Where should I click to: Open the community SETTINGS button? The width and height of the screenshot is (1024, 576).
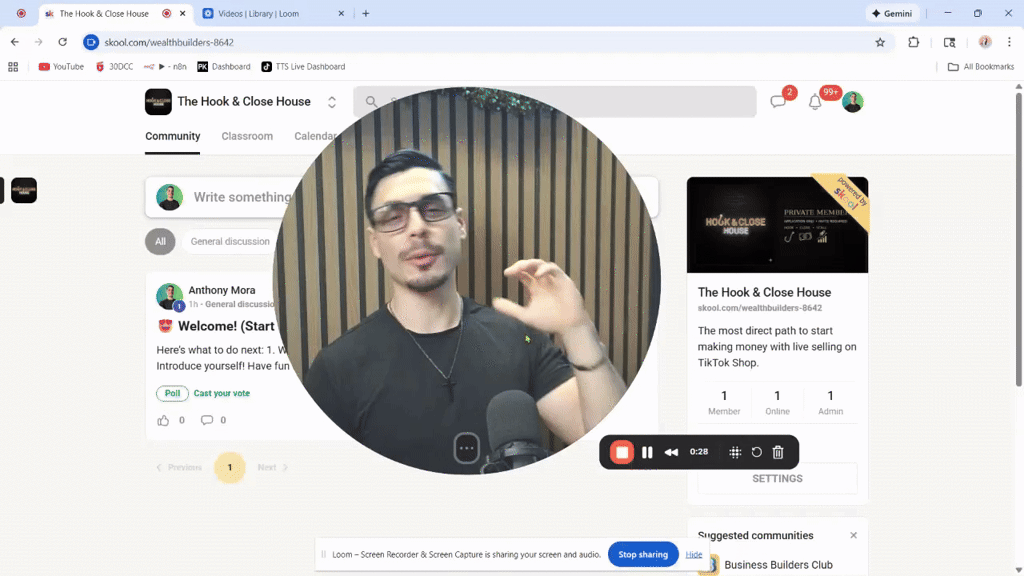click(x=777, y=479)
